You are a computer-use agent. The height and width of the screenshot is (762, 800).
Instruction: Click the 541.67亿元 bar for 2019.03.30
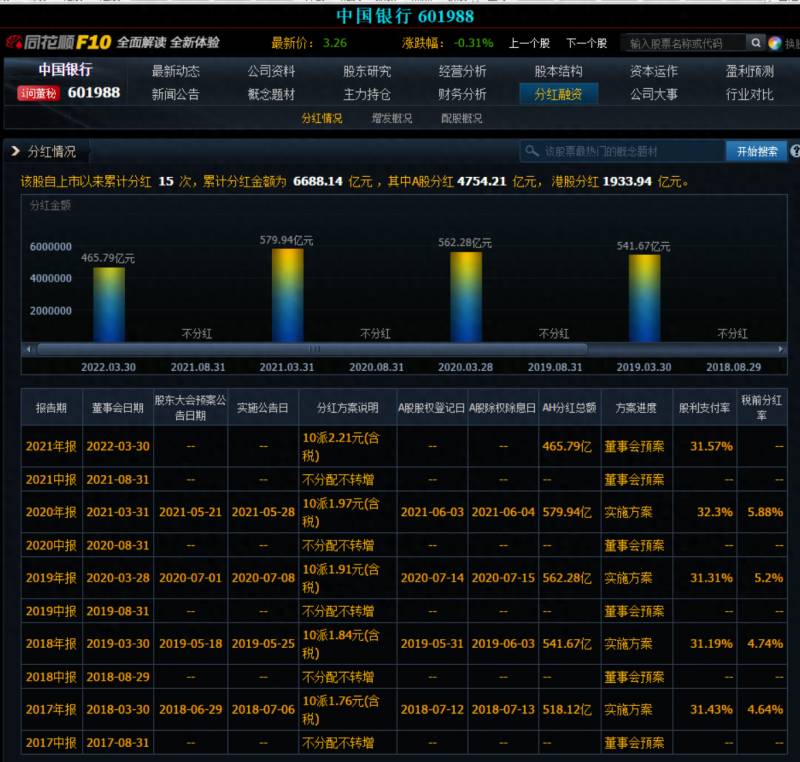(x=644, y=298)
